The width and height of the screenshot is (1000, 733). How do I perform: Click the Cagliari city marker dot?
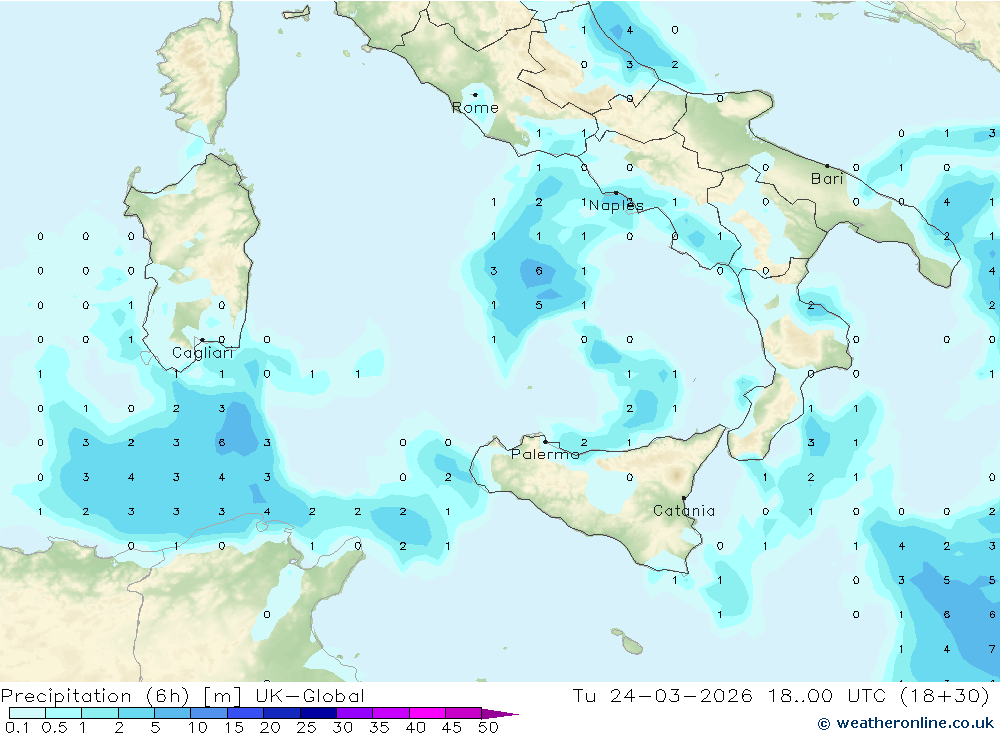202,340
